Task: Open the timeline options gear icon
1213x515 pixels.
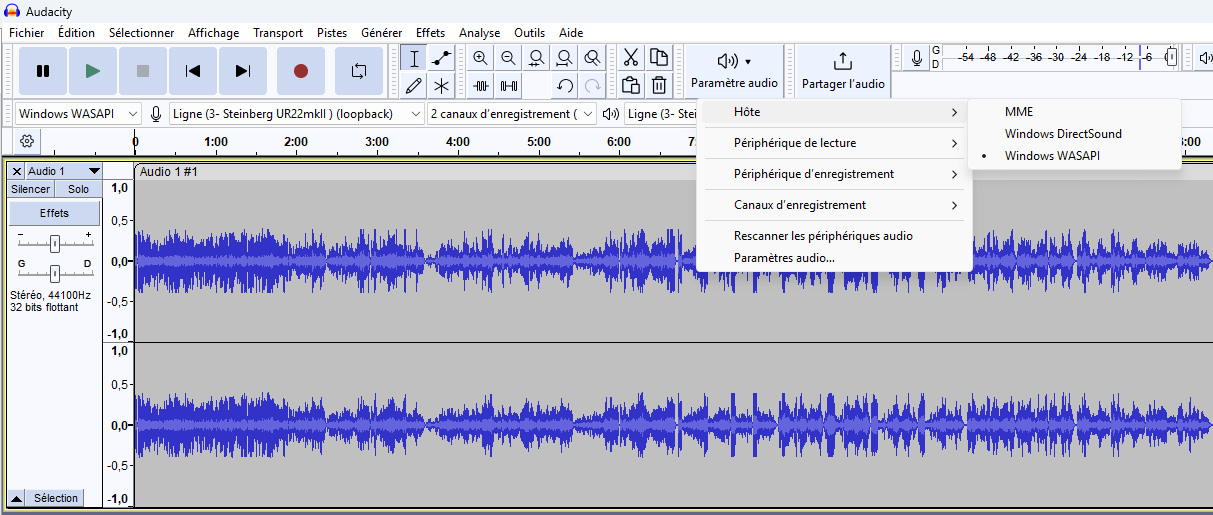Action: pos(27,142)
